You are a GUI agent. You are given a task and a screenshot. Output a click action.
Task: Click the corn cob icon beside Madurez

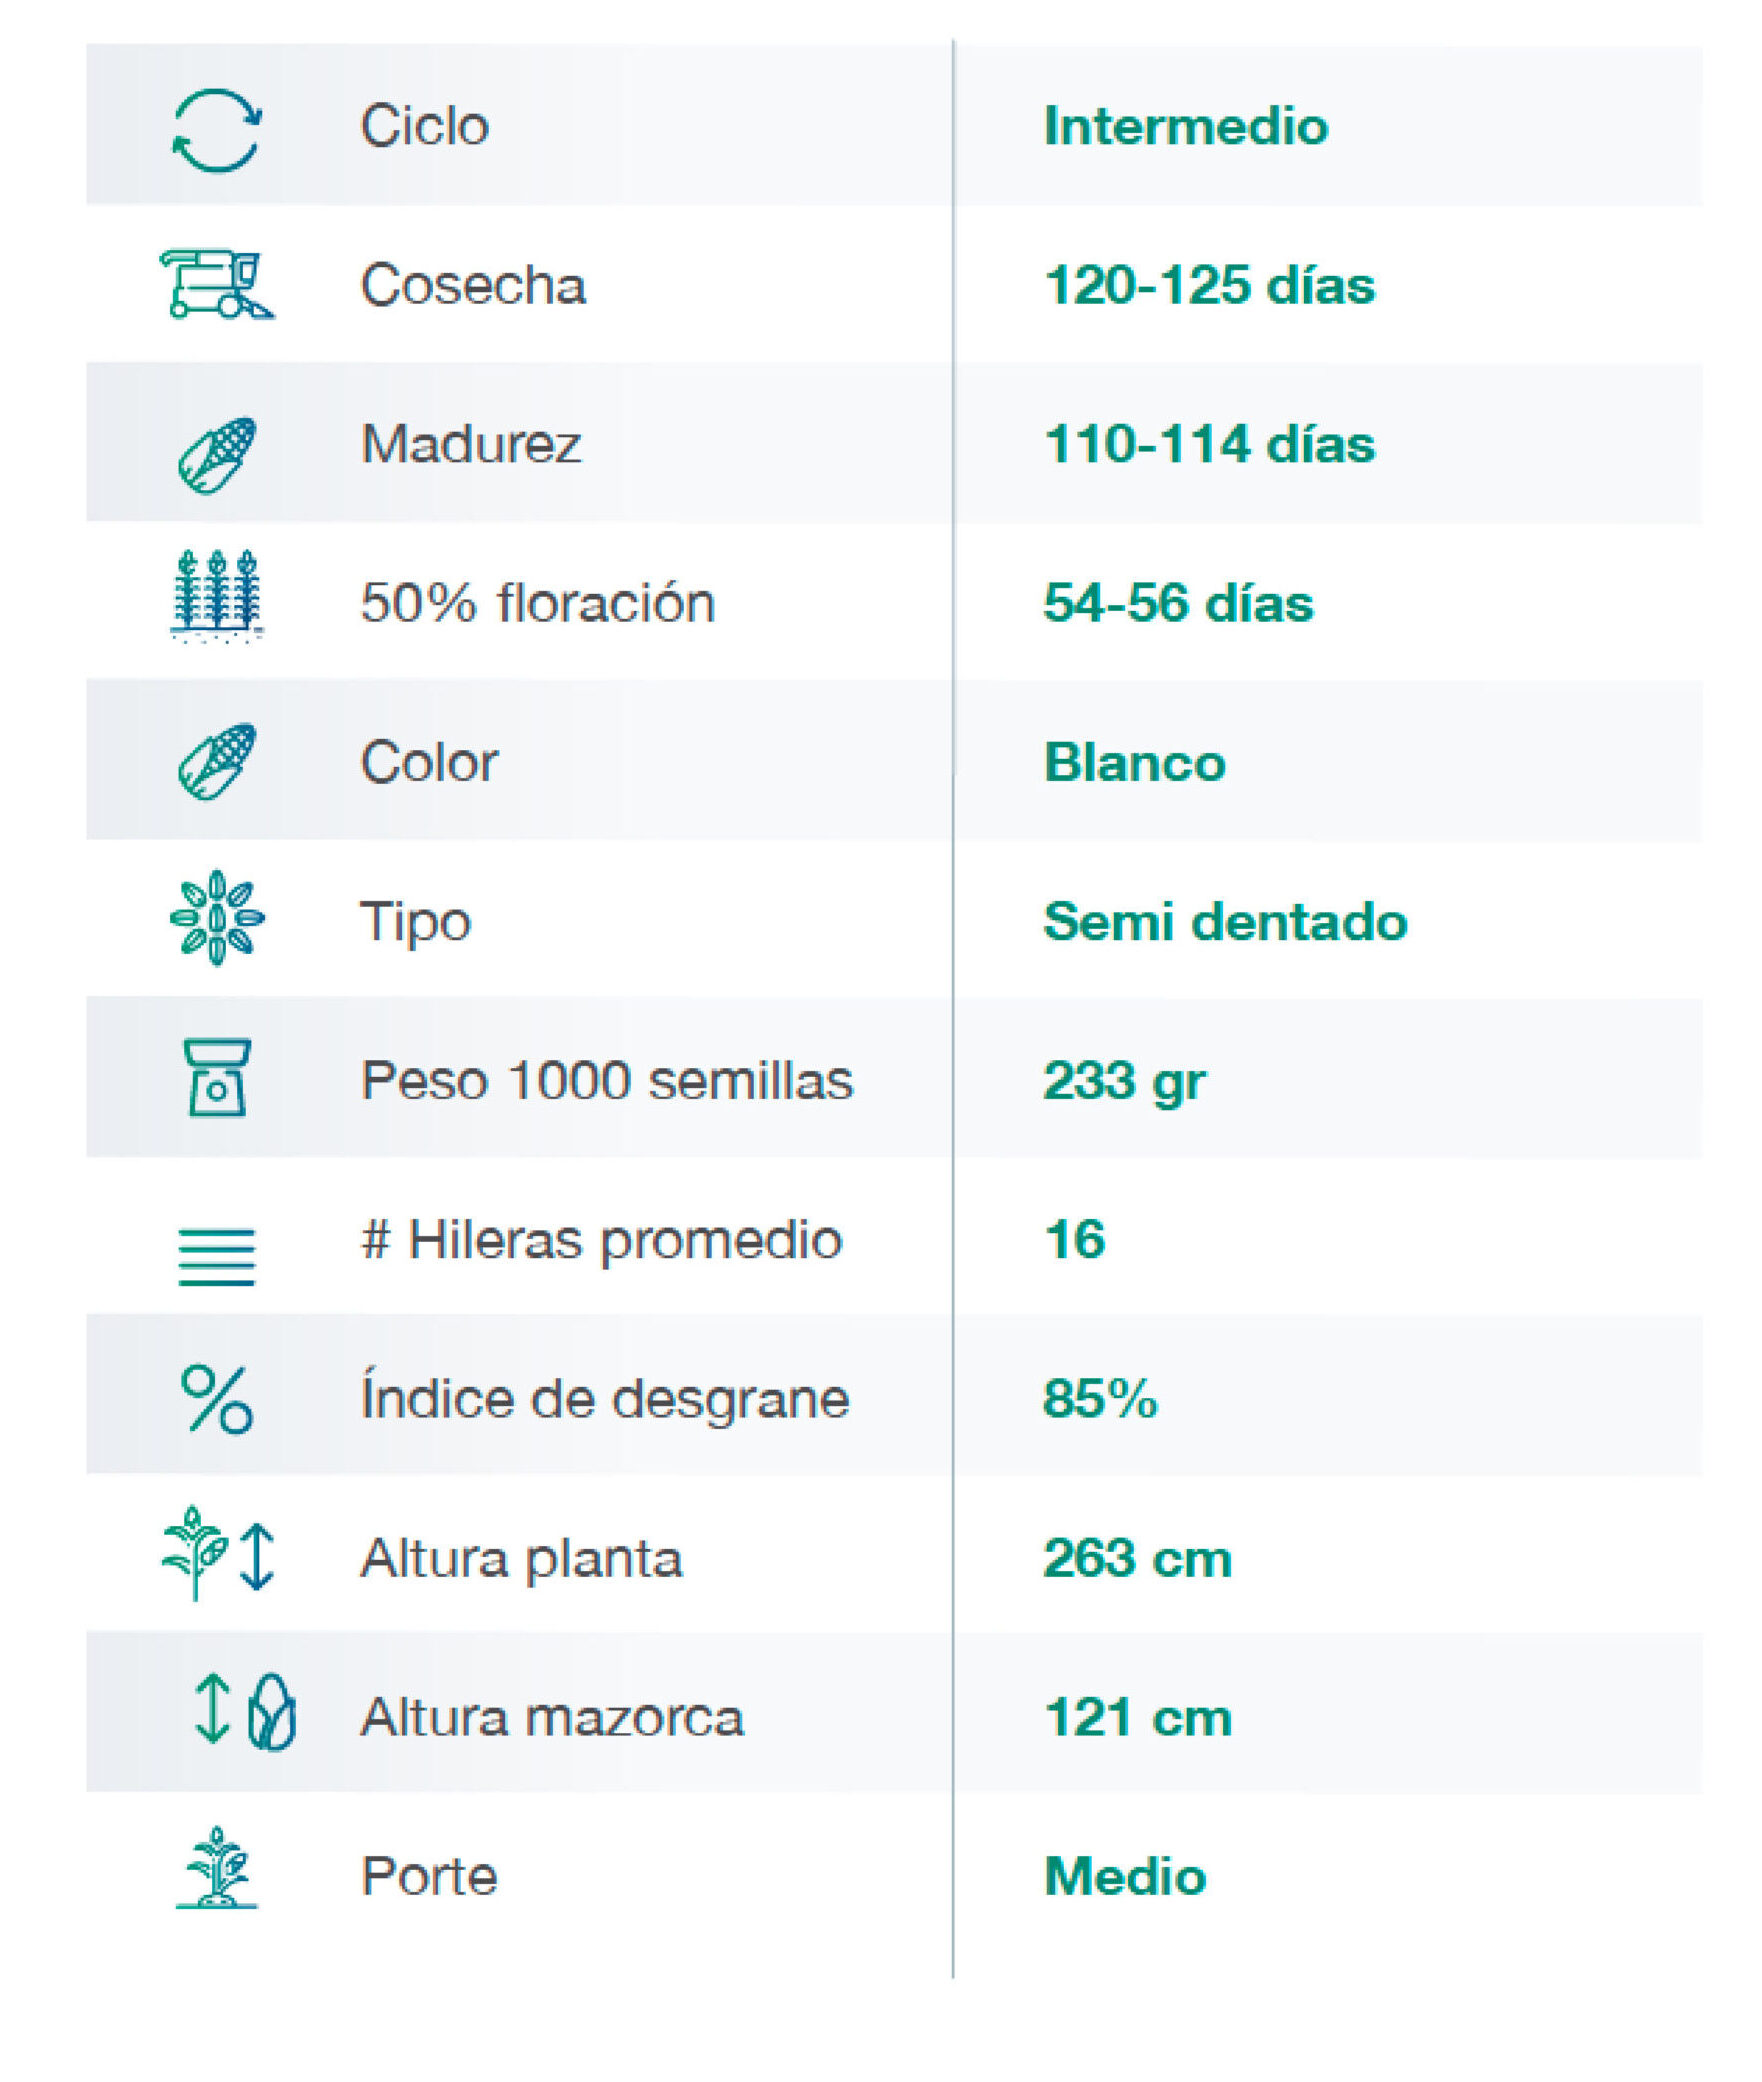tap(217, 454)
